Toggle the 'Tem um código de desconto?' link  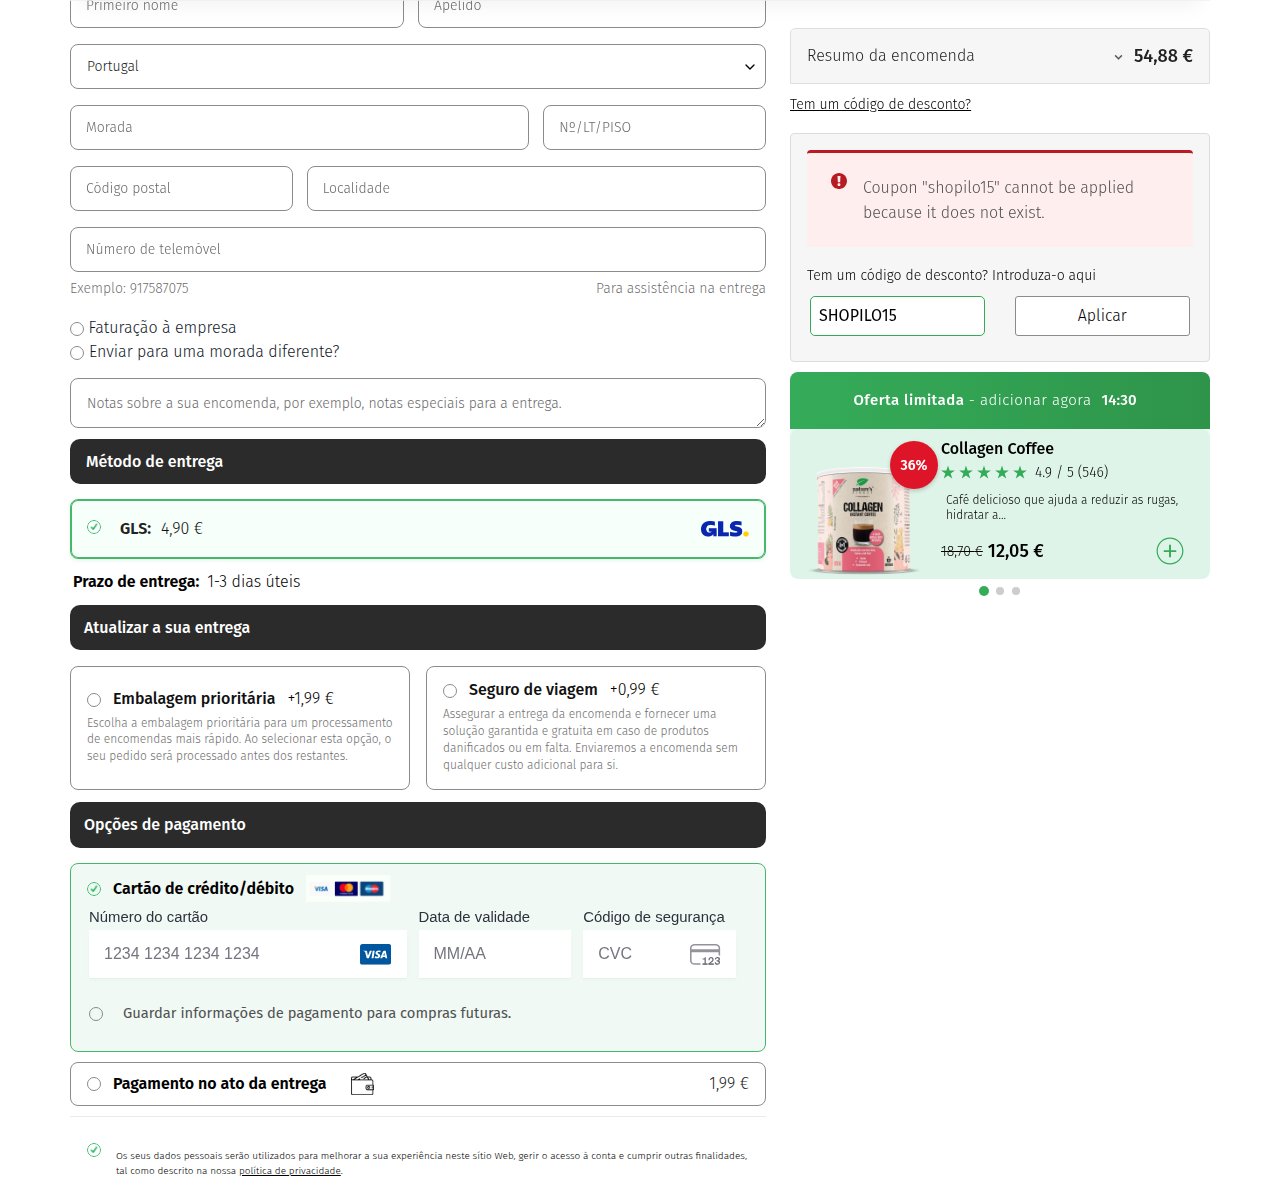click(x=880, y=104)
